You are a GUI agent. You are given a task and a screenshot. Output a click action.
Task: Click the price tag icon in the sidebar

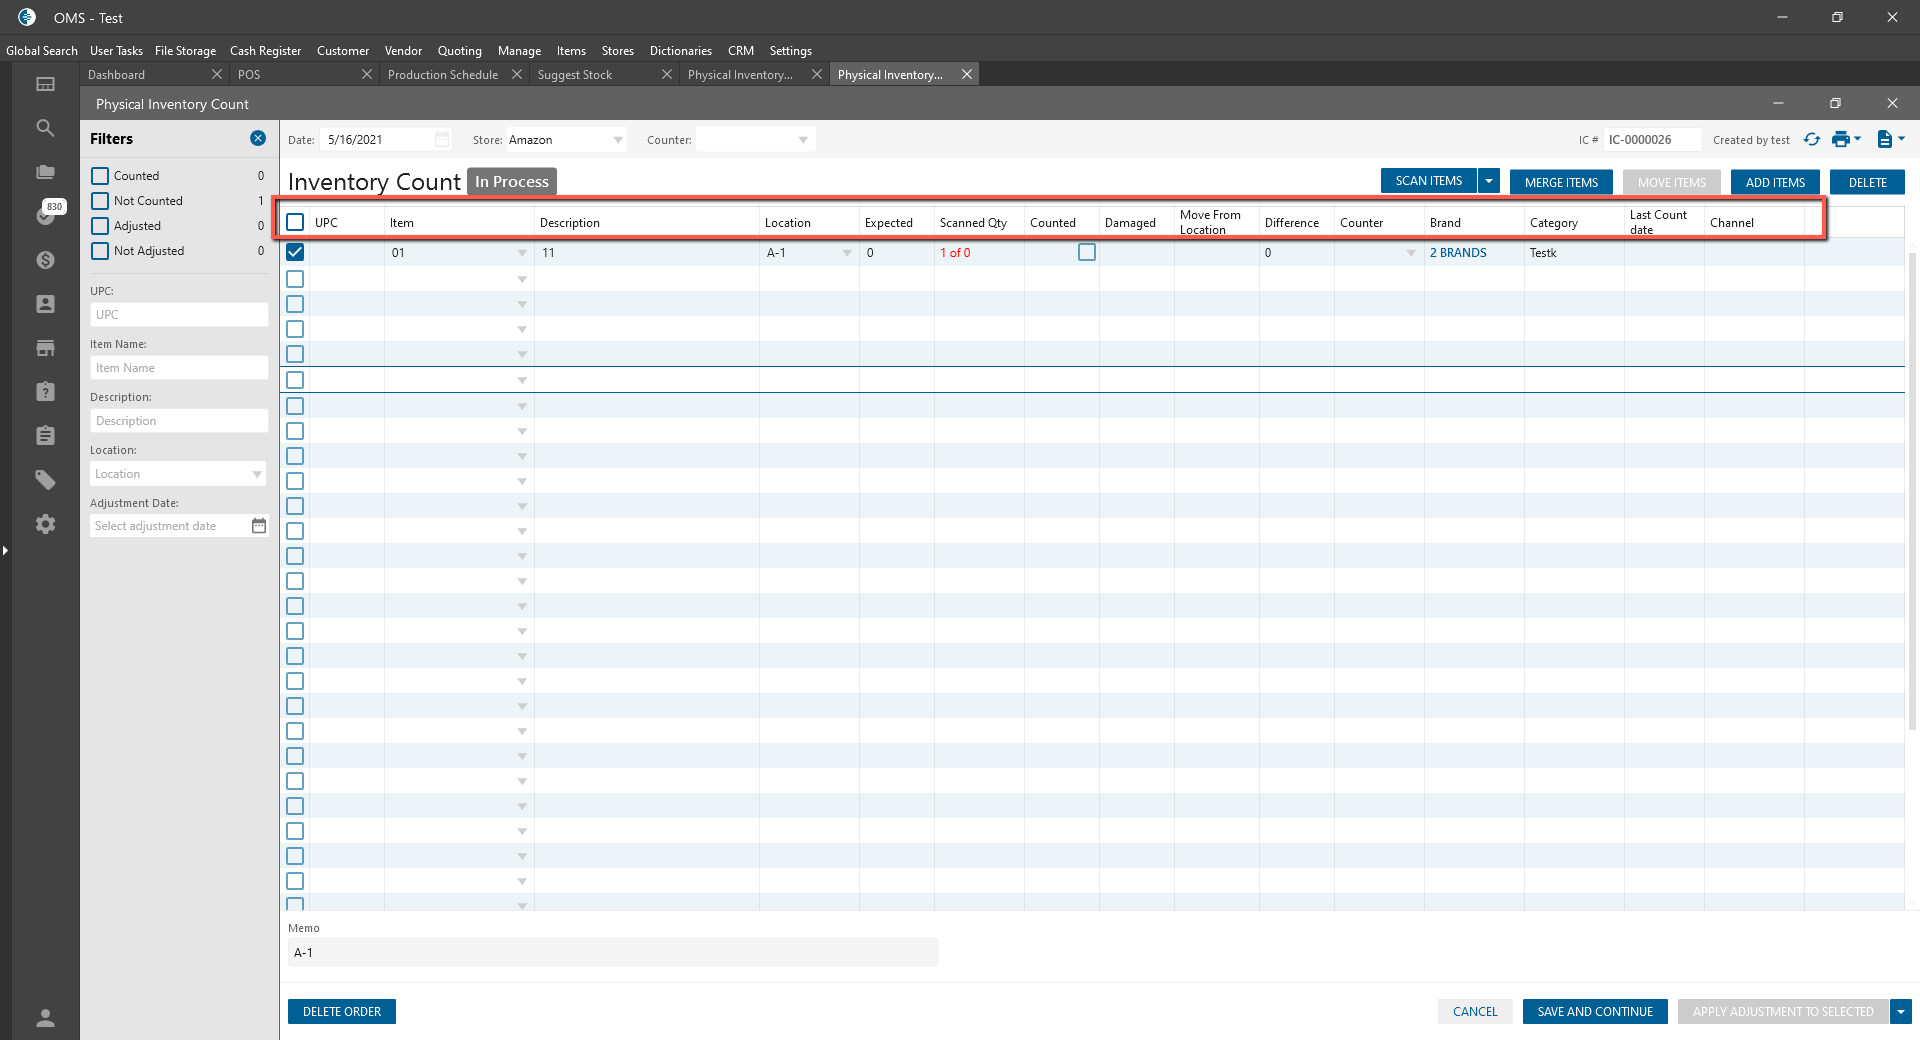pos(45,480)
